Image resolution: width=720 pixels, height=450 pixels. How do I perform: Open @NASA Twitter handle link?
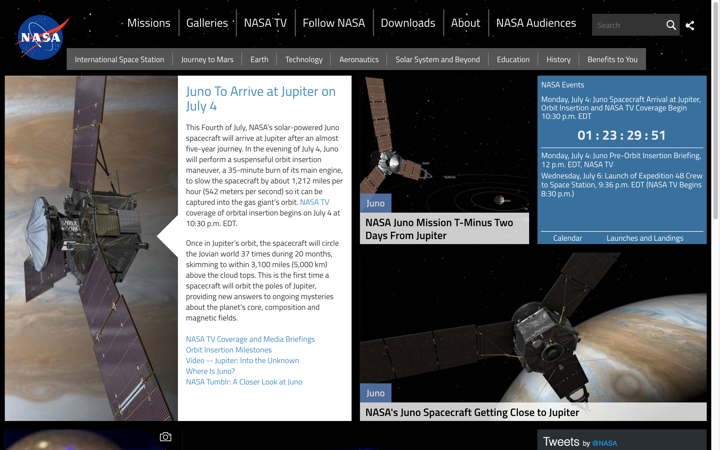604,443
